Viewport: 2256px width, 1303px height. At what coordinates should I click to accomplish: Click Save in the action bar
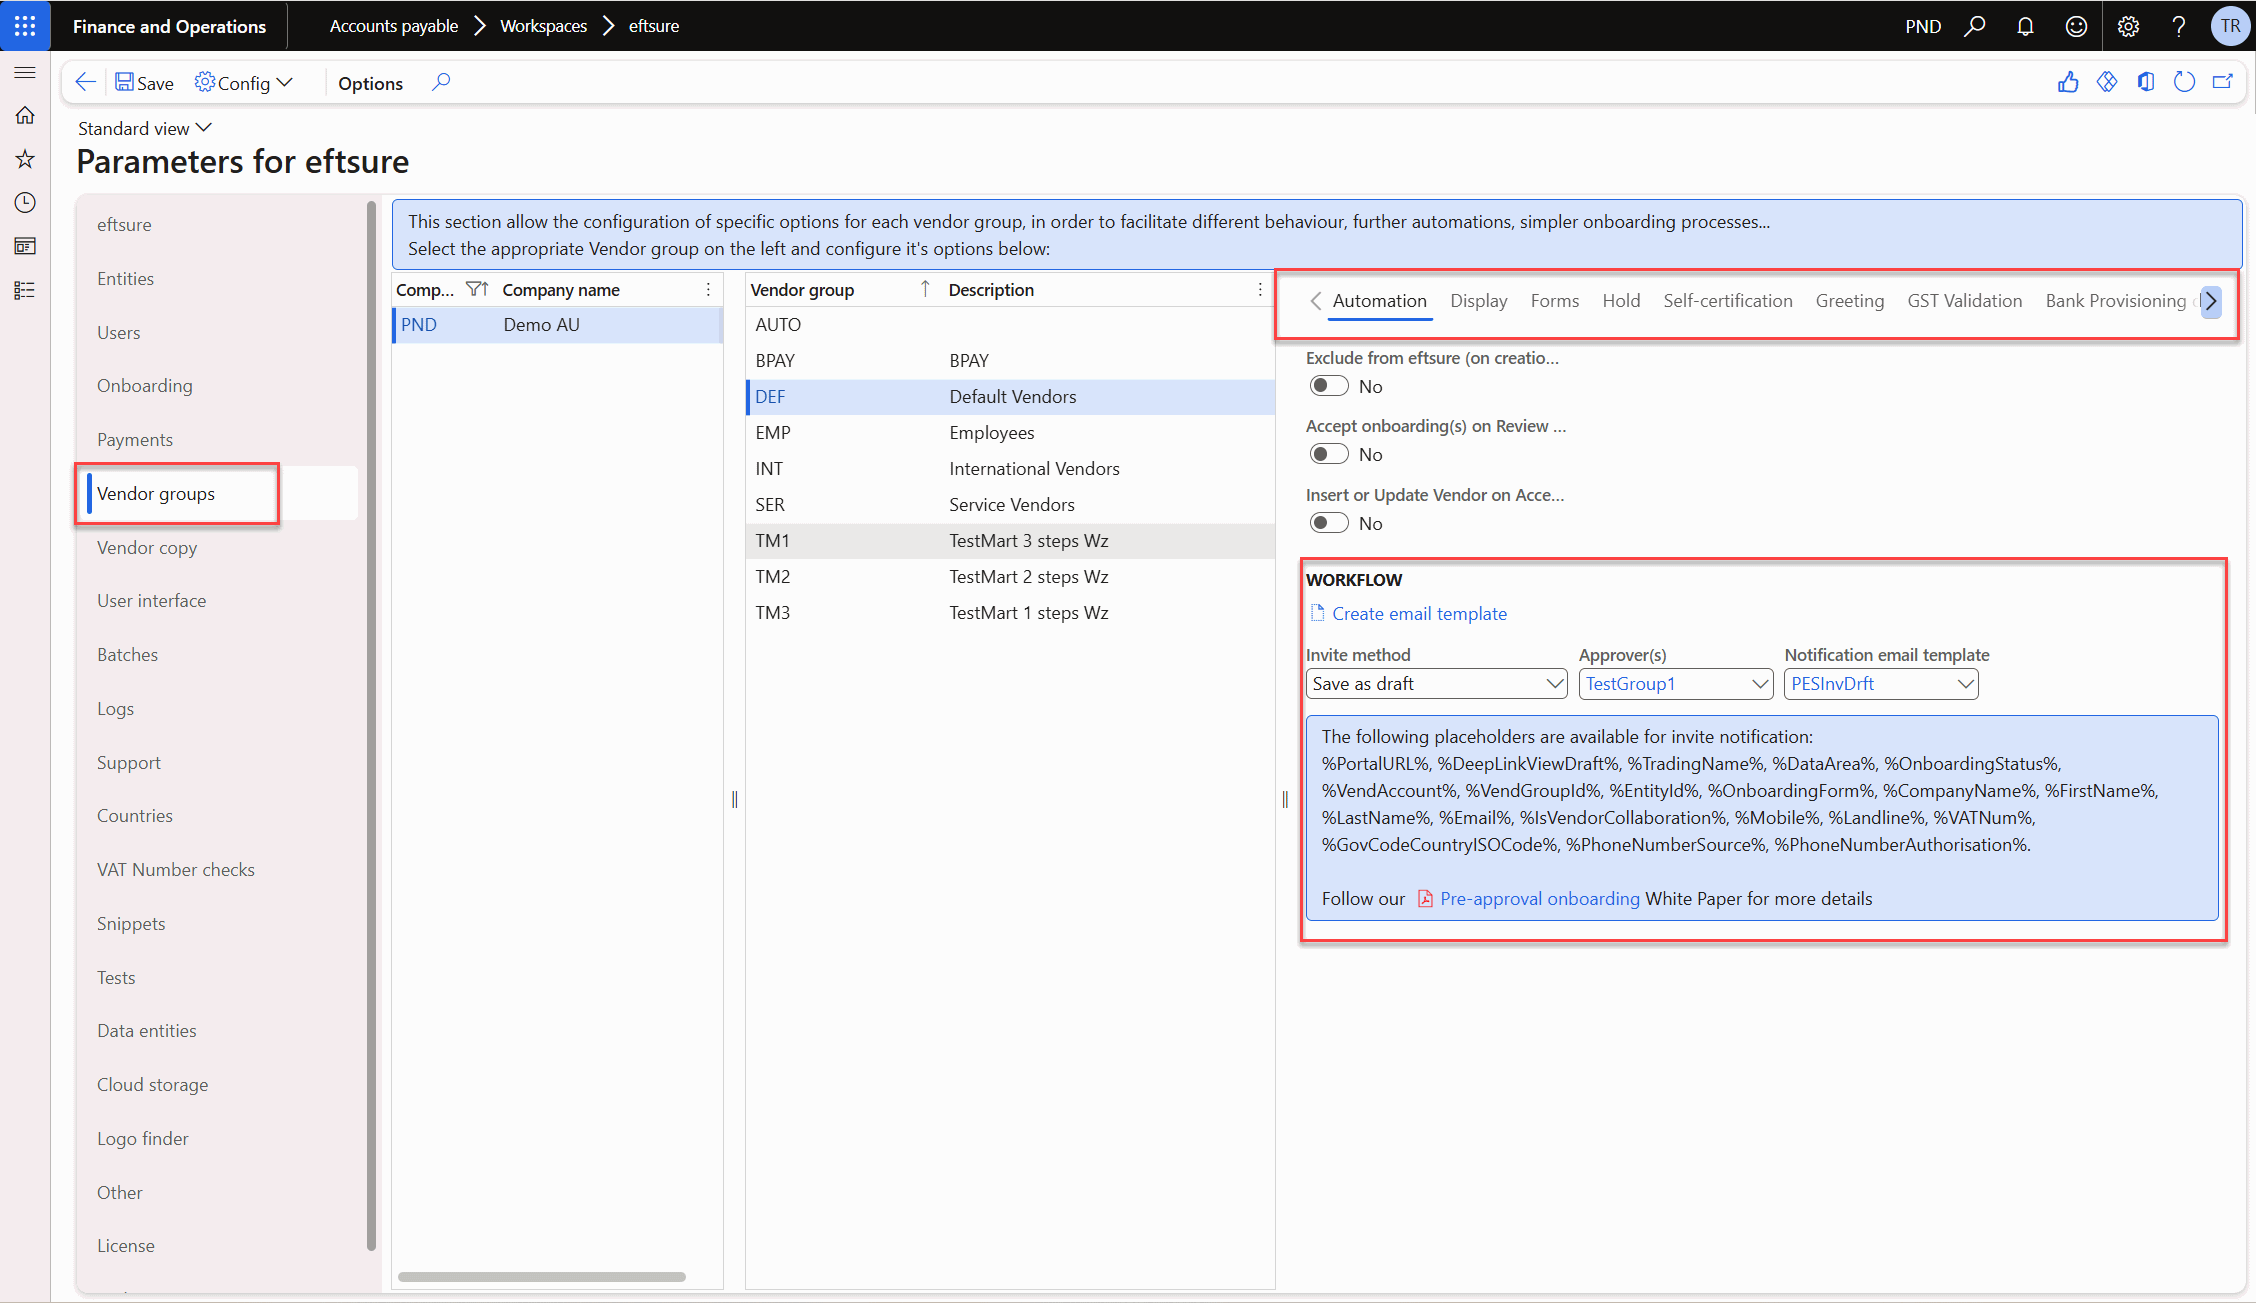(144, 83)
